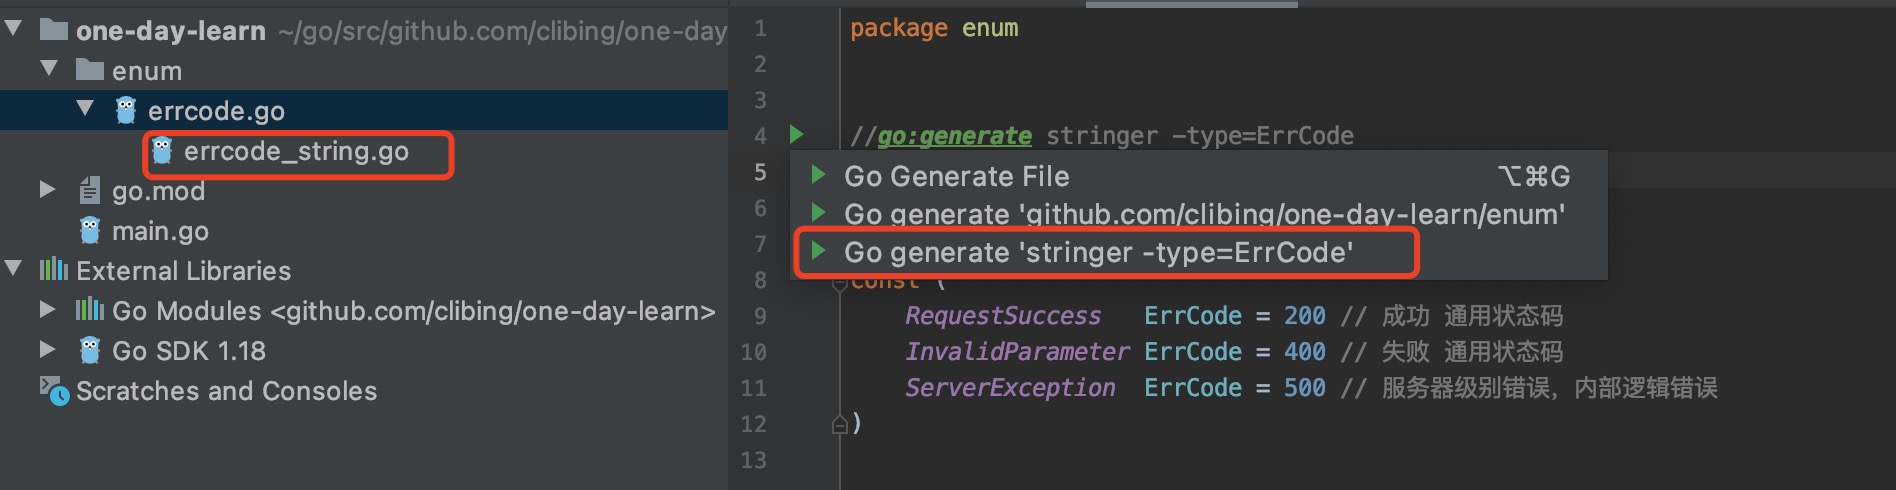This screenshot has width=1896, height=490.
Task: Click the go.mod file icon
Action: pos(90,190)
